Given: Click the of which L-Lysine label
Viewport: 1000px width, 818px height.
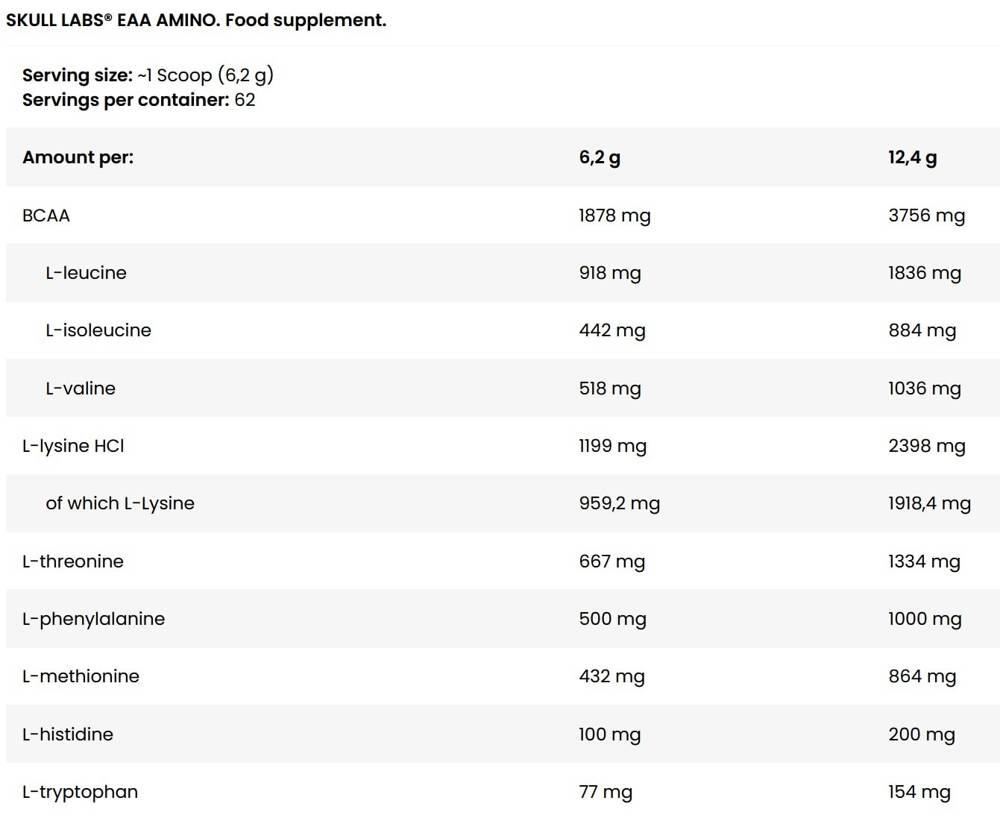Looking at the screenshot, I should click(x=120, y=503).
